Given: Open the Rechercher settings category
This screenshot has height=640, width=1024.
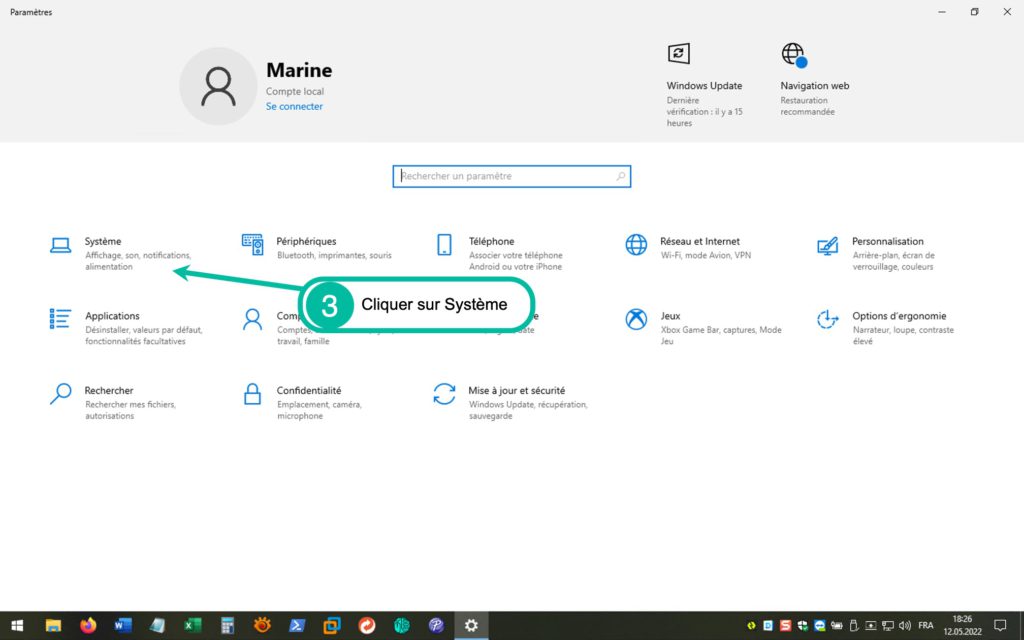Looking at the screenshot, I should [109, 391].
